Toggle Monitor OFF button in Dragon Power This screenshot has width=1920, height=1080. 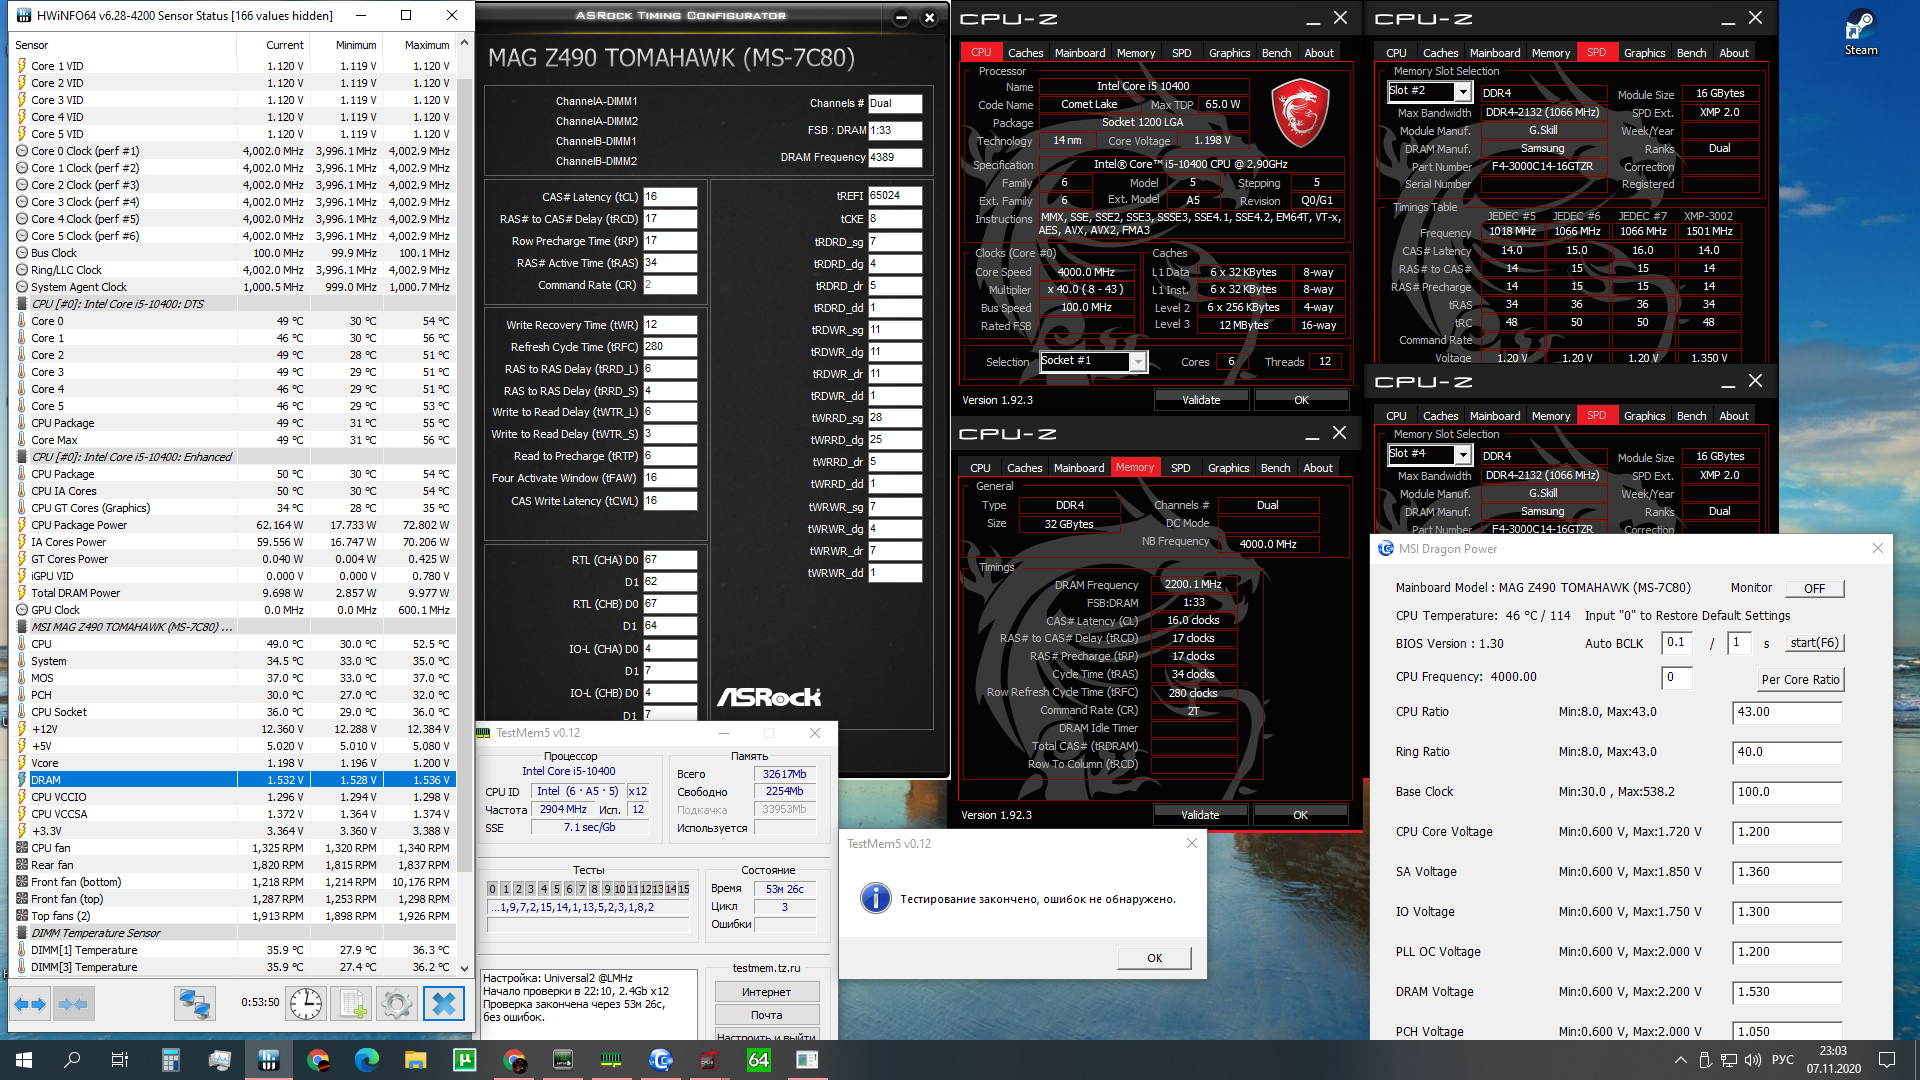(x=1814, y=588)
